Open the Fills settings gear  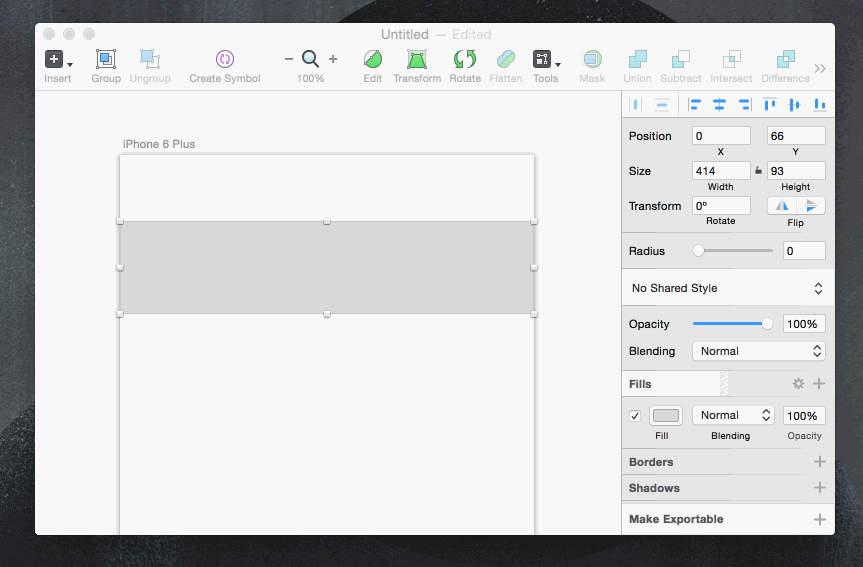[798, 384]
